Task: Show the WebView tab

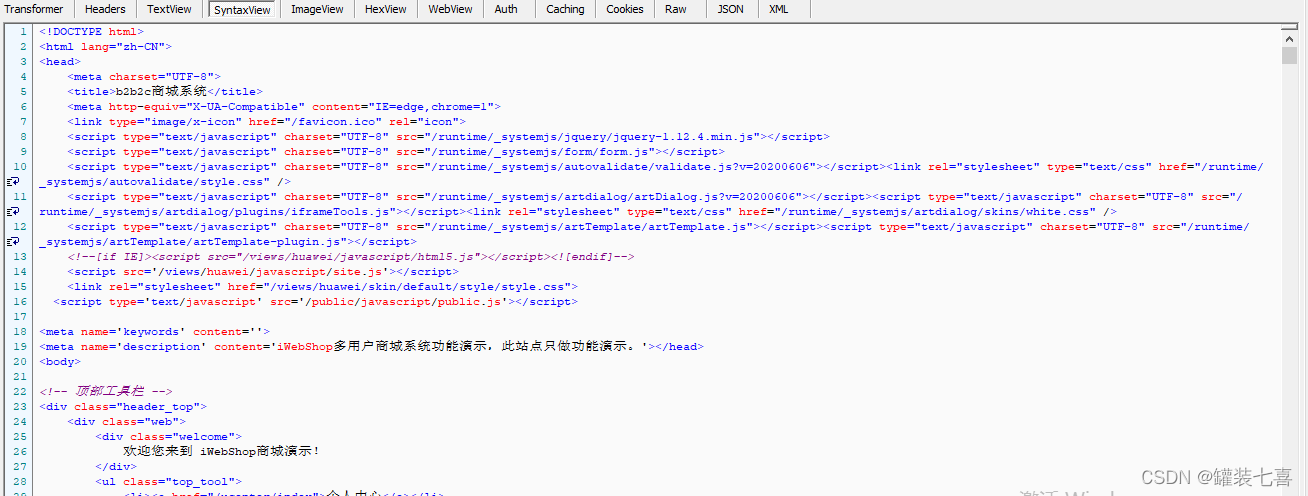Action: [450, 9]
